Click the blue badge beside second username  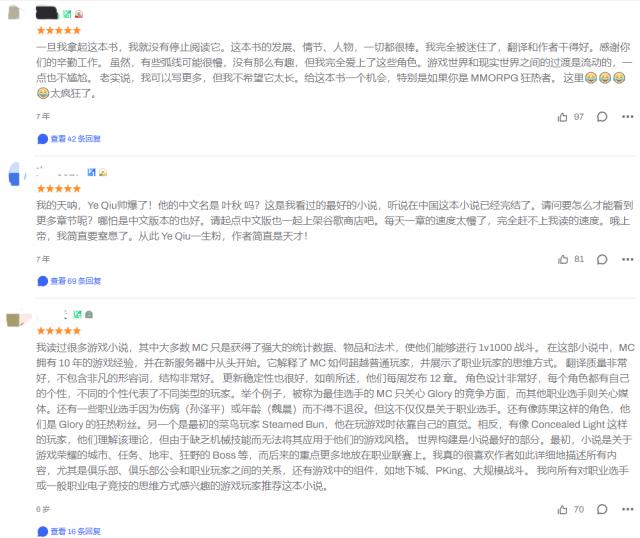point(91,172)
